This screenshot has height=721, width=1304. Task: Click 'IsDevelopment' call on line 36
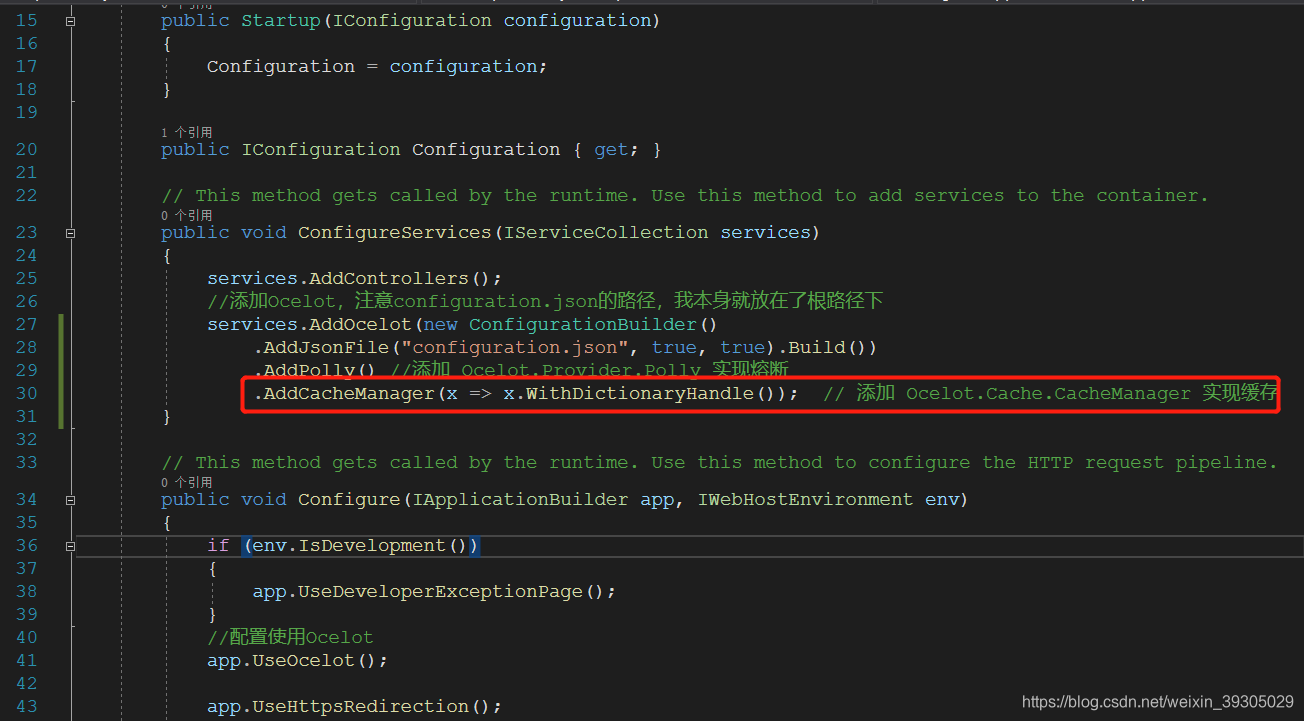(372, 545)
